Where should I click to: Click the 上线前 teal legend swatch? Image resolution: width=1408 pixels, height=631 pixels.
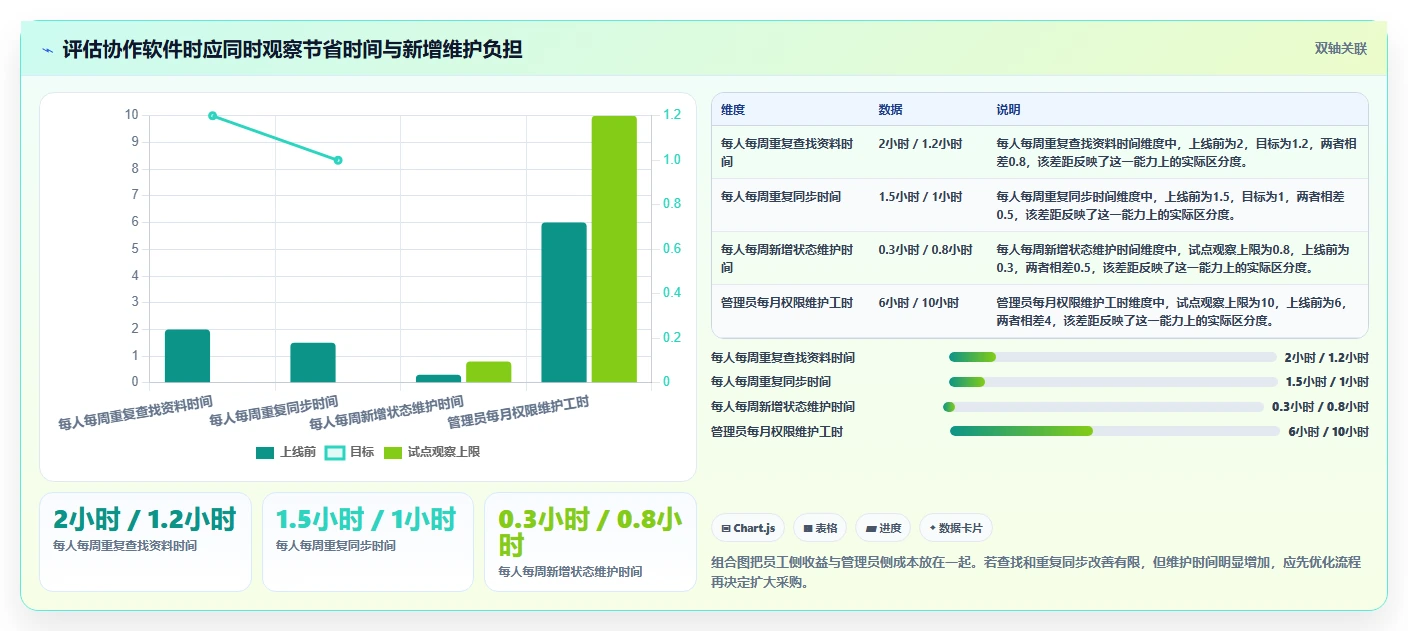[x=265, y=452]
